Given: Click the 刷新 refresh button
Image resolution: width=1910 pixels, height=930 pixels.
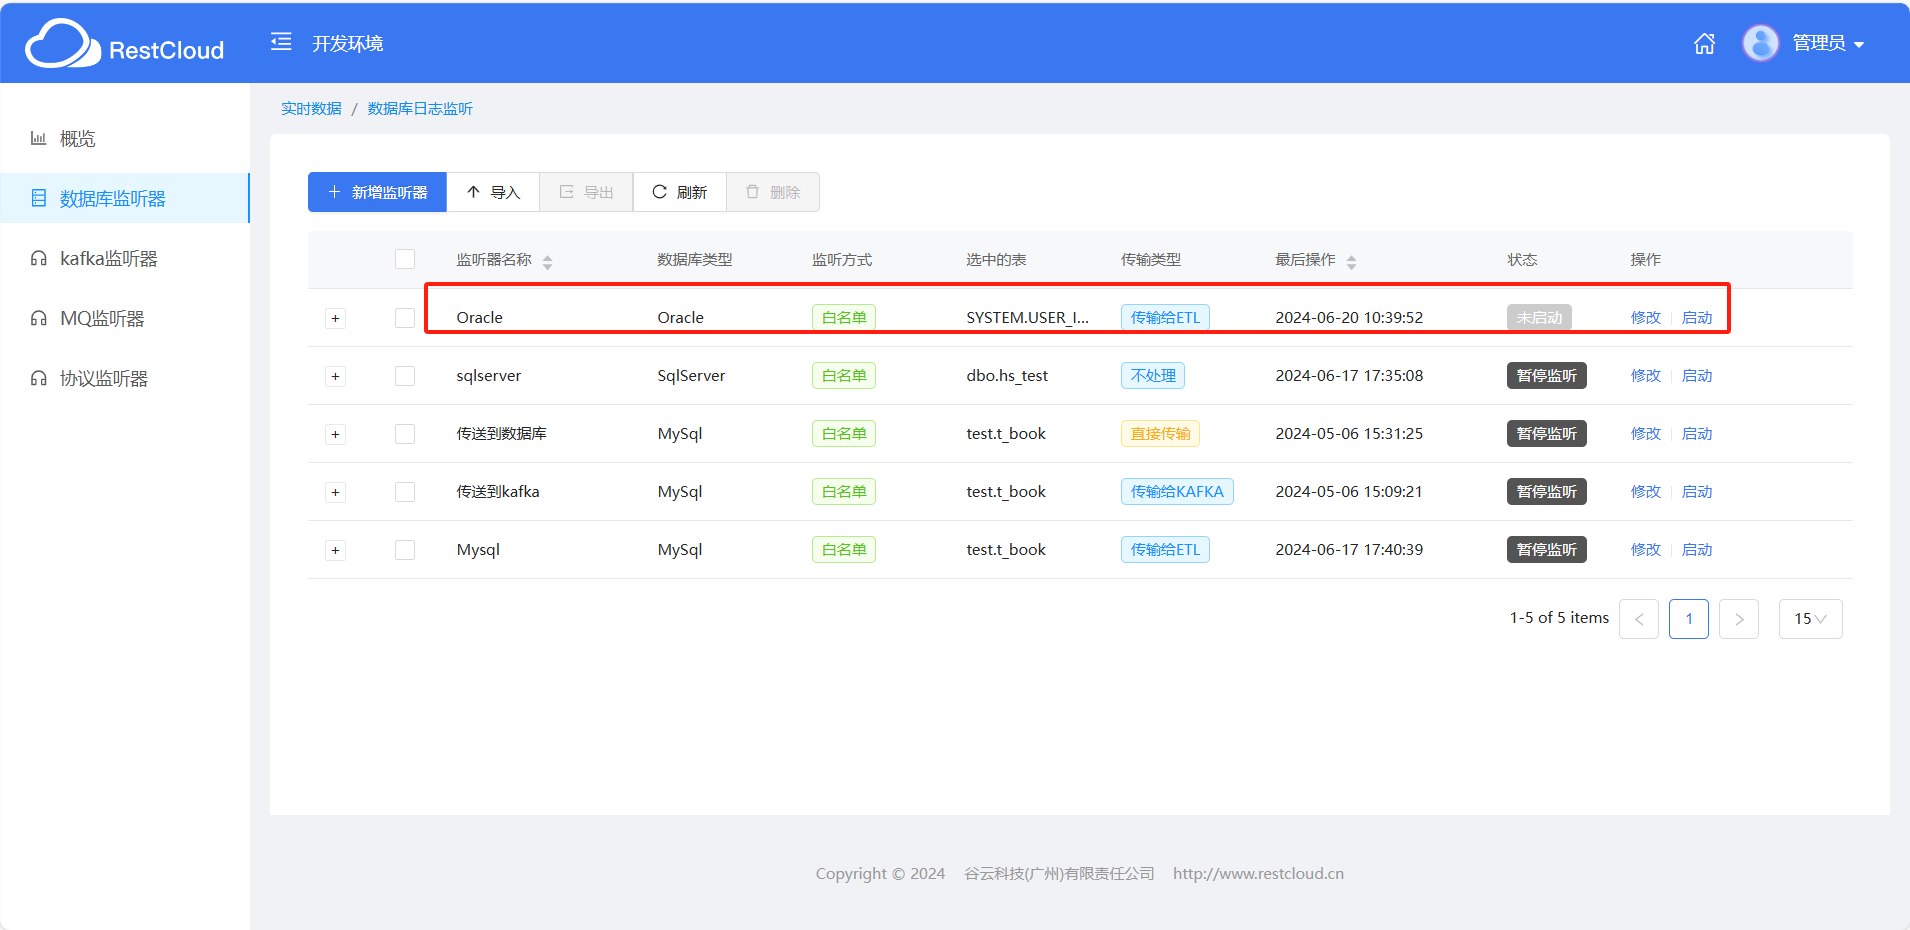Looking at the screenshot, I should click(x=679, y=192).
